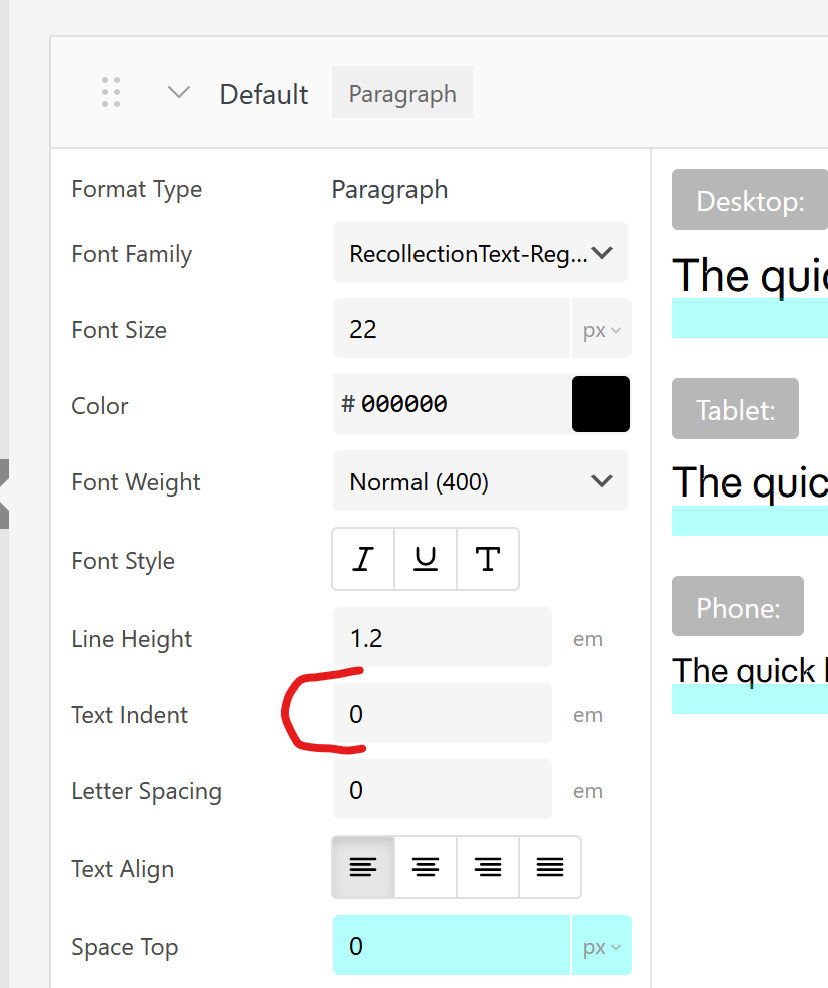
Task: Click the italic font style icon
Action: pyautogui.click(x=363, y=560)
